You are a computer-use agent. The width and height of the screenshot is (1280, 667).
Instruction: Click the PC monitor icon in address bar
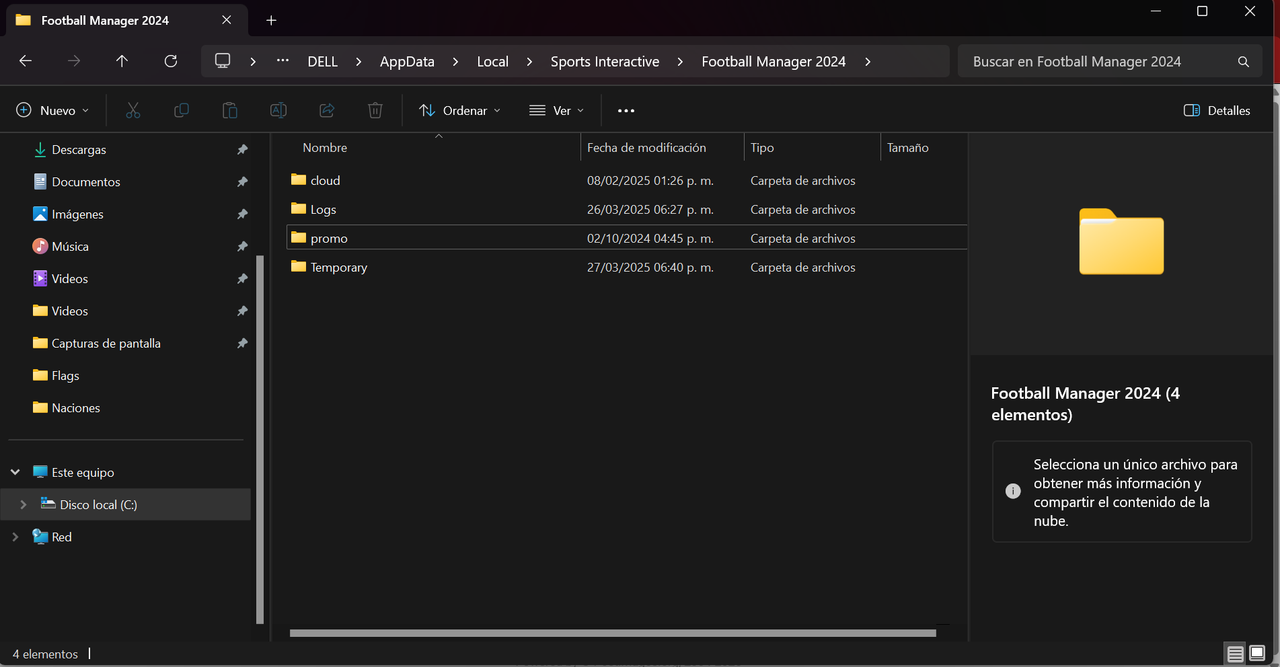[x=223, y=61]
